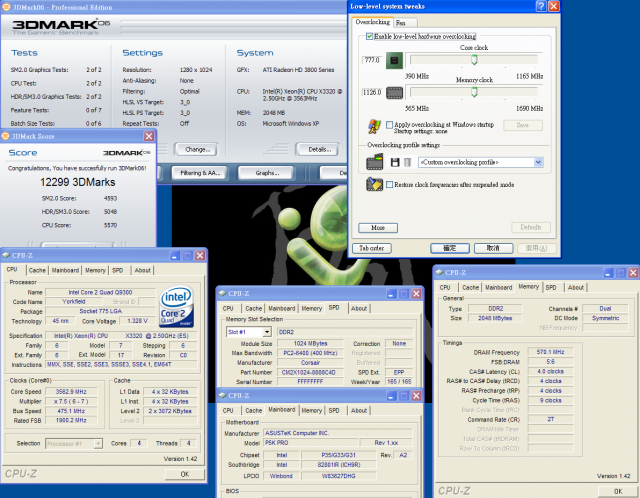
Task: Click the memory clock 1126.0 value field
Action: pyautogui.click(x=372, y=92)
